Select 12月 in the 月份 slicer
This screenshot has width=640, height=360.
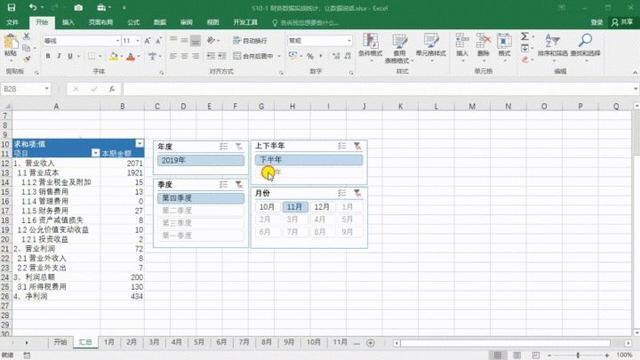322,207
